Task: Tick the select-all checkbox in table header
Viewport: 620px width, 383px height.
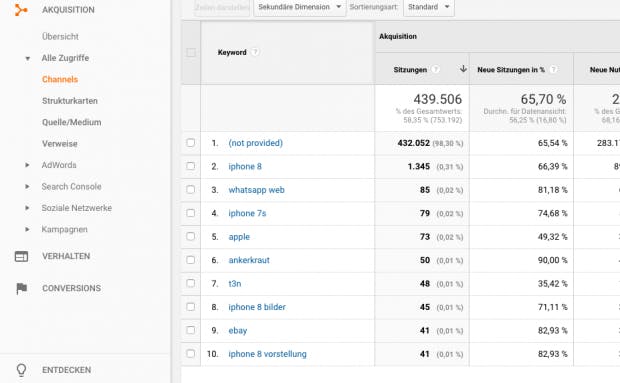Action: tap(191, 53)
